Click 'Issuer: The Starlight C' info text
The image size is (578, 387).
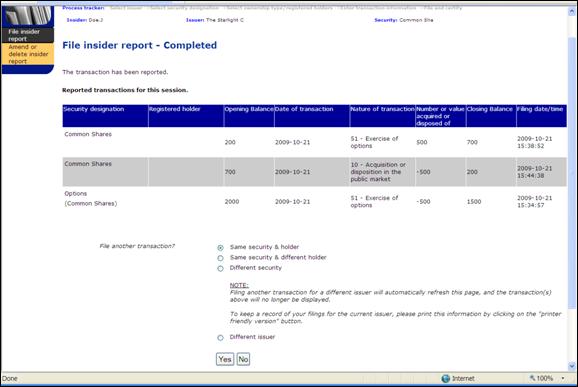(215, 20)
